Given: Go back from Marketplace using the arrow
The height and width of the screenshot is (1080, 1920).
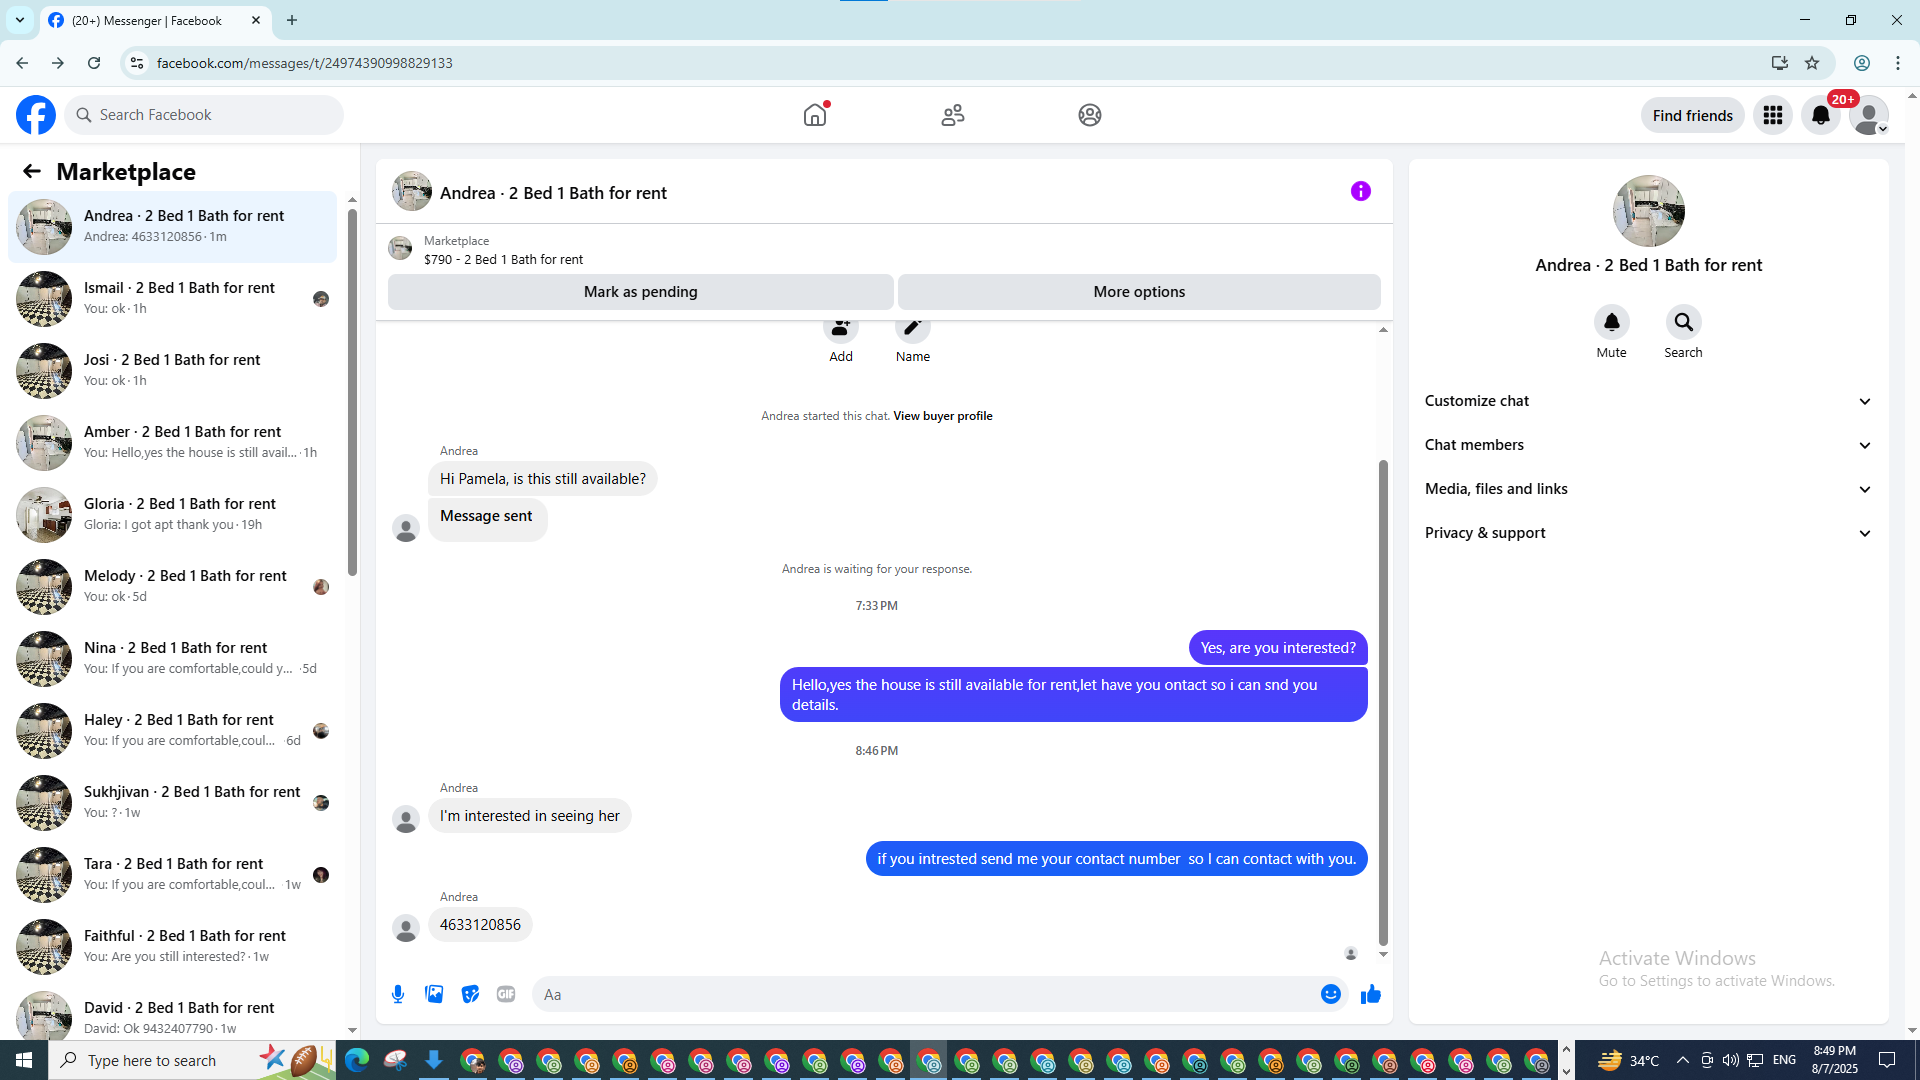Looking at the screenshot, I should click(x=32, y=171).
